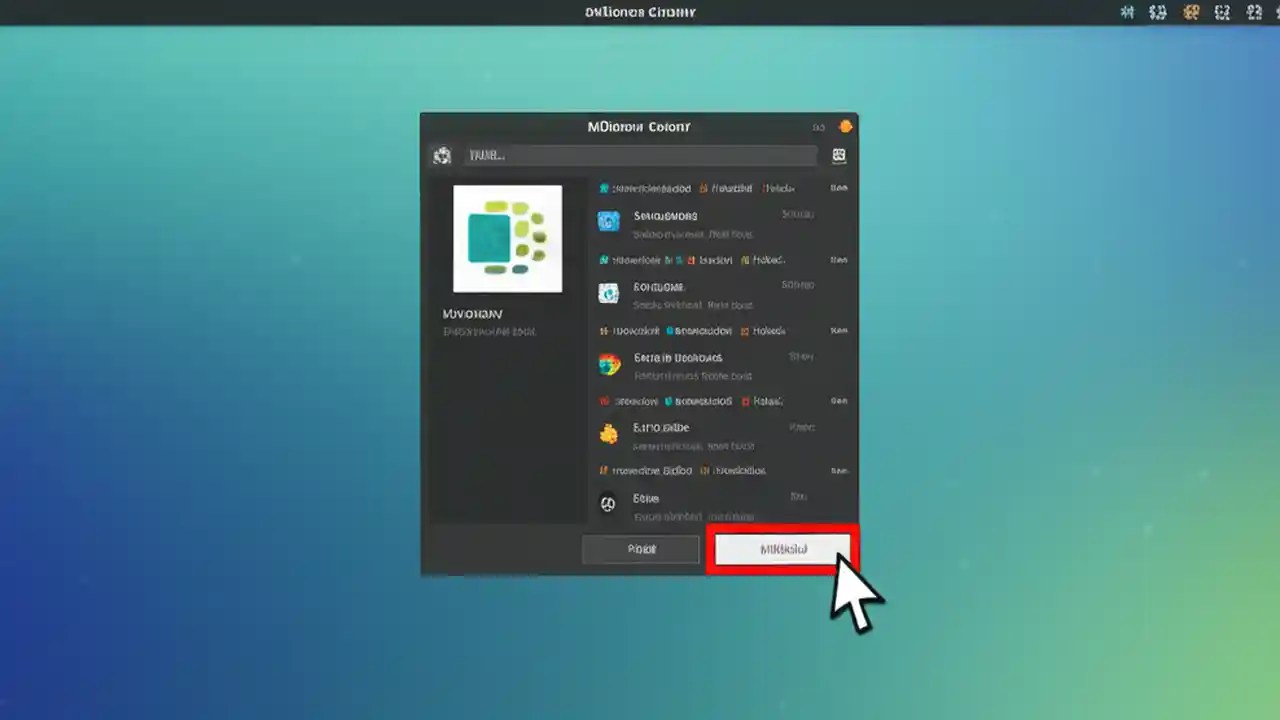Viewport: 1280px width, 720px height.
Task: Select the yellow Euro sube app icon
Action: point(609,434)
